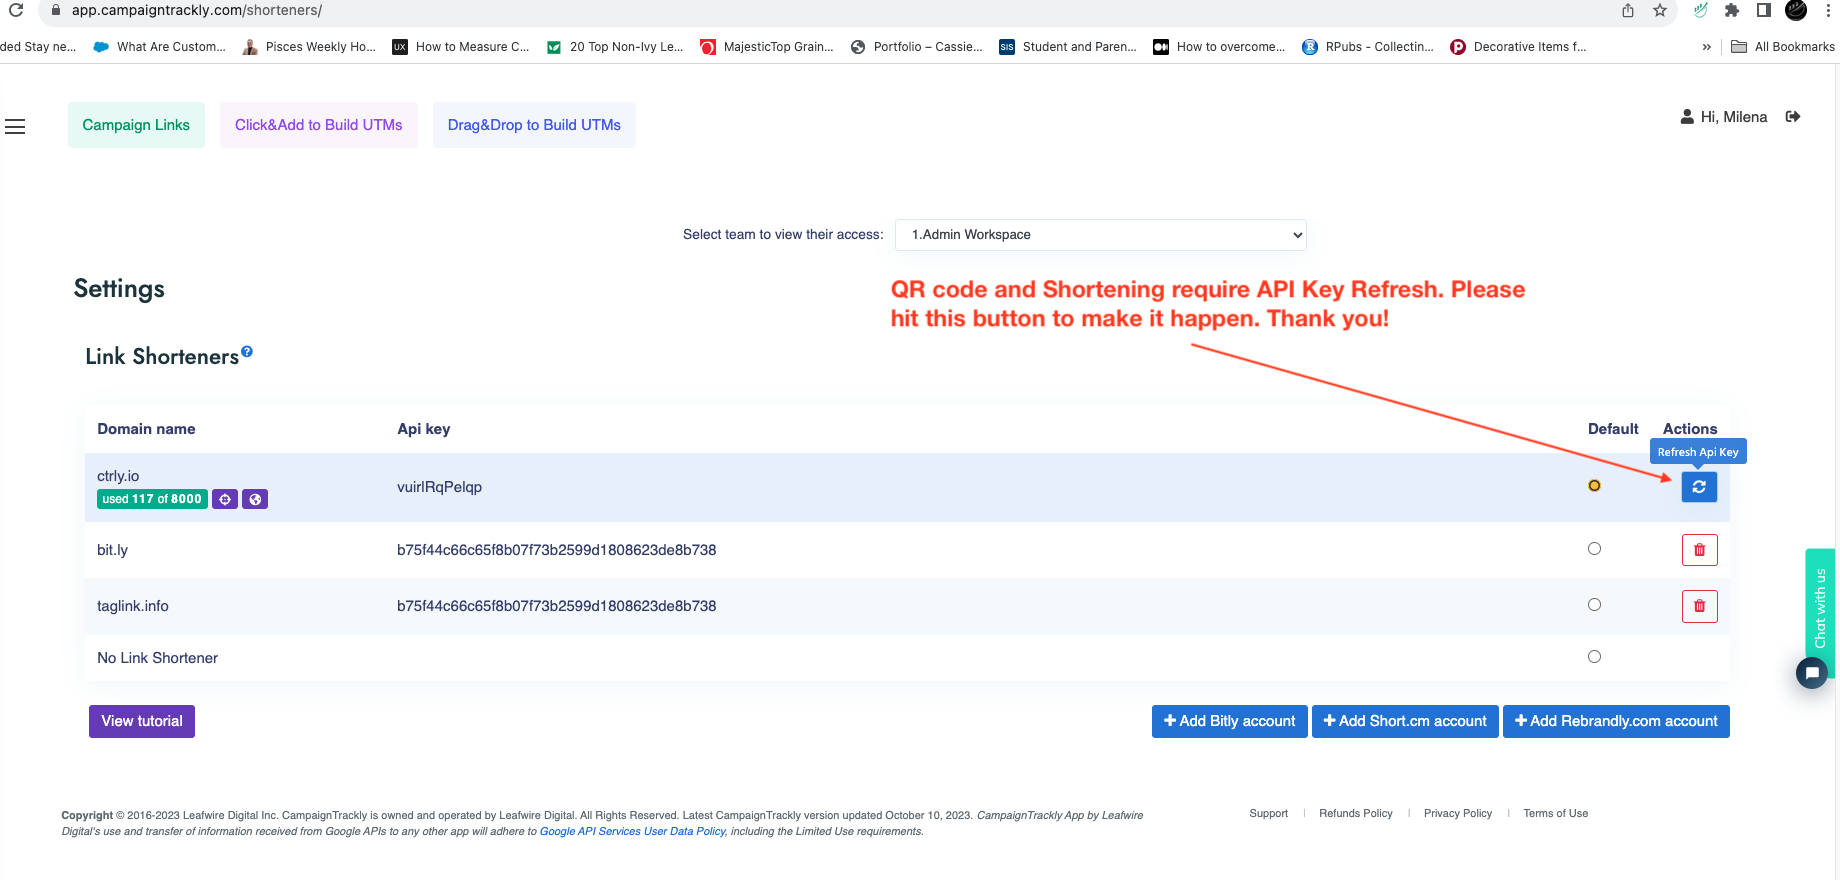
Task: Open the CampaignTrackly extension icon in toolbar
Action: click(x=1700, y=10)
